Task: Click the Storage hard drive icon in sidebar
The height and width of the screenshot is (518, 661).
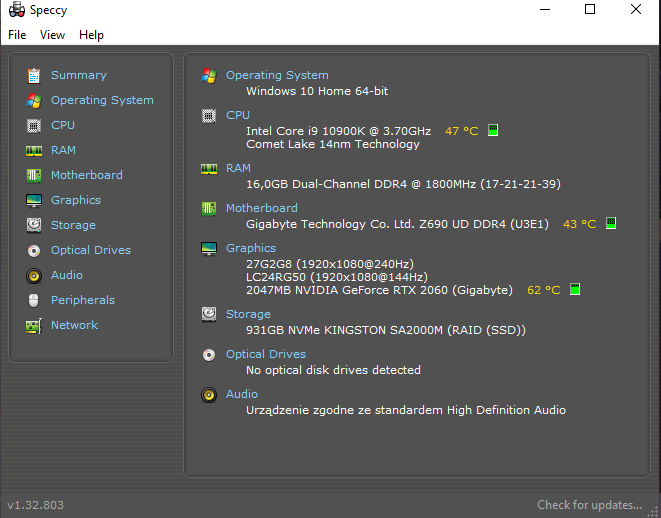Action: tap(34, 225)
